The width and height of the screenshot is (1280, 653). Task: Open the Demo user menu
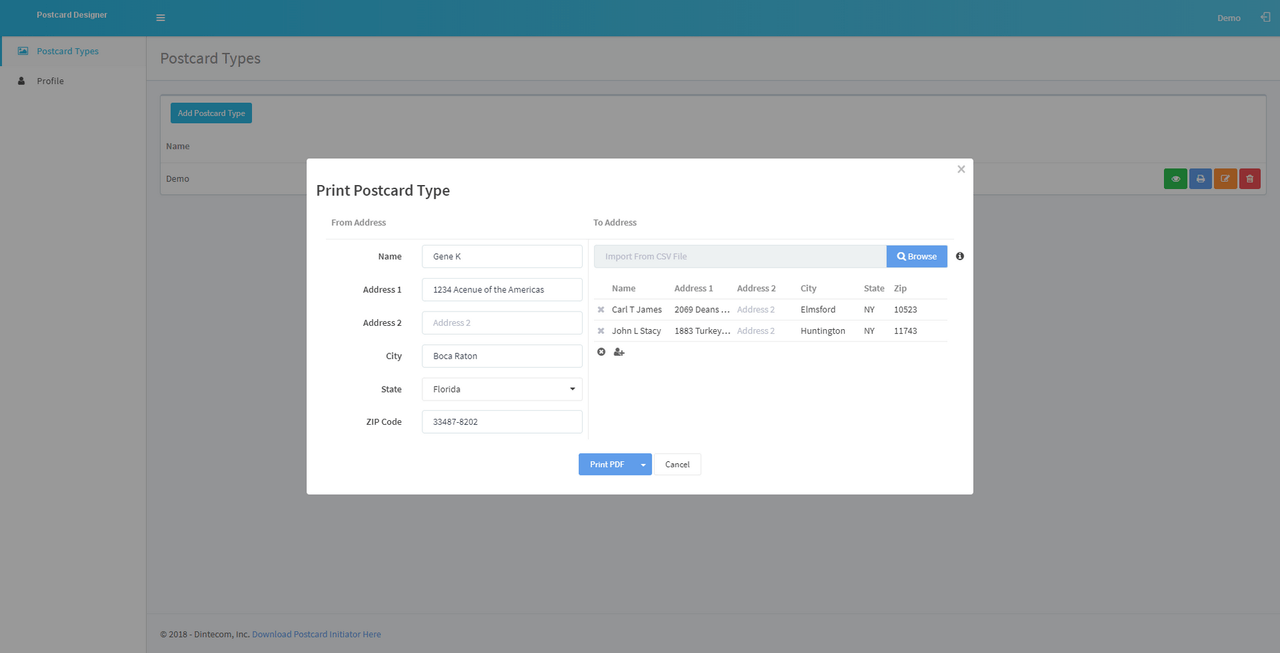tap(1229, 18)
